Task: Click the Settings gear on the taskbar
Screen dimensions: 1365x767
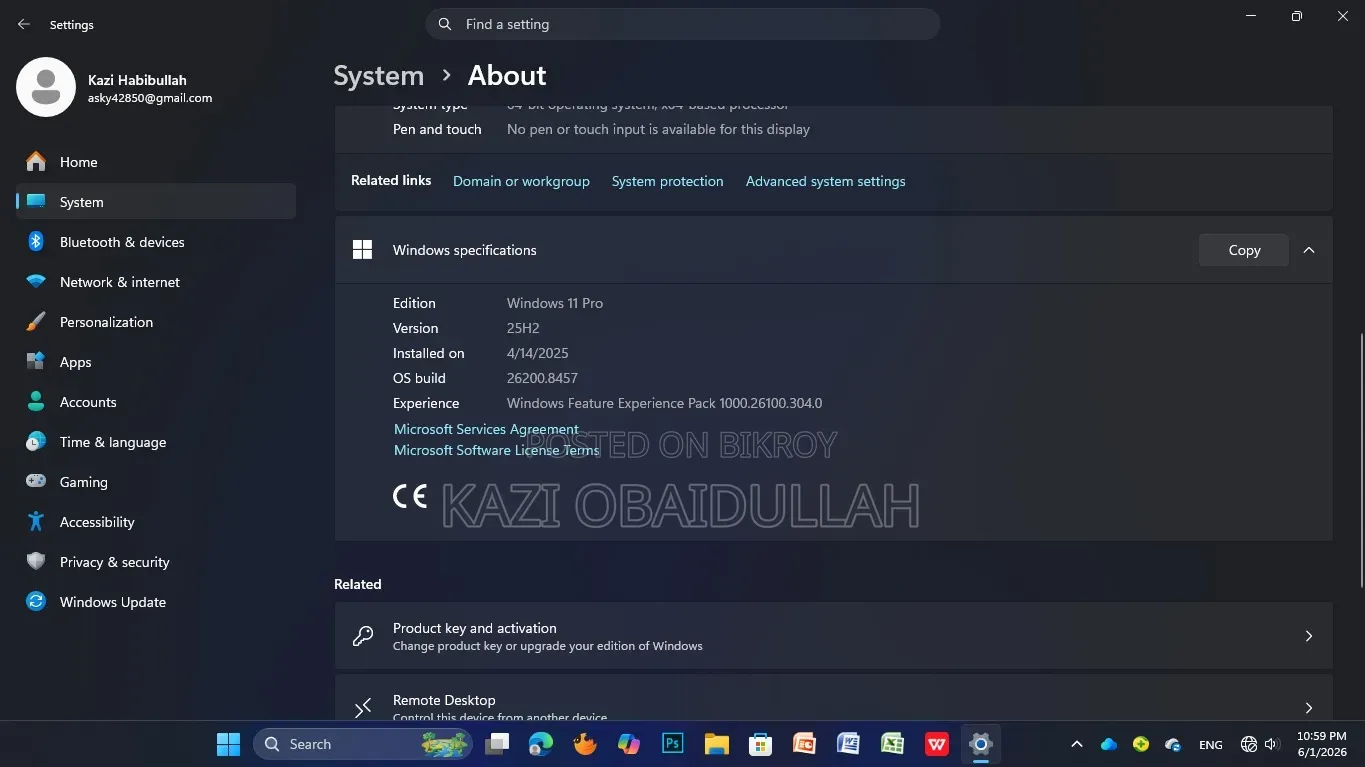Action: point(981,744)
